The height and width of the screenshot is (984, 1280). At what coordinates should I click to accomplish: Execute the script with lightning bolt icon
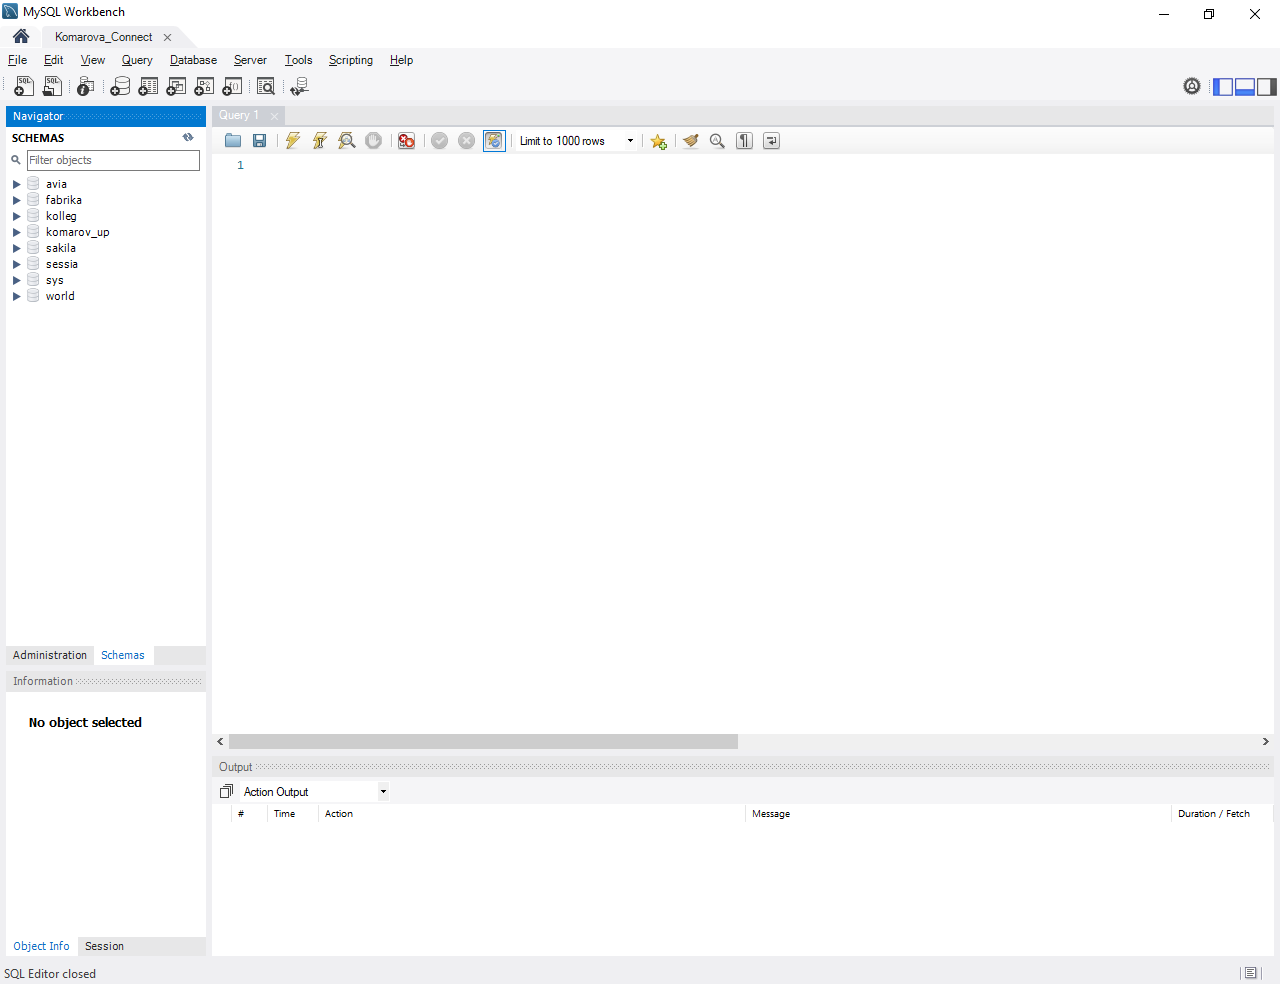tap(293, 141)
